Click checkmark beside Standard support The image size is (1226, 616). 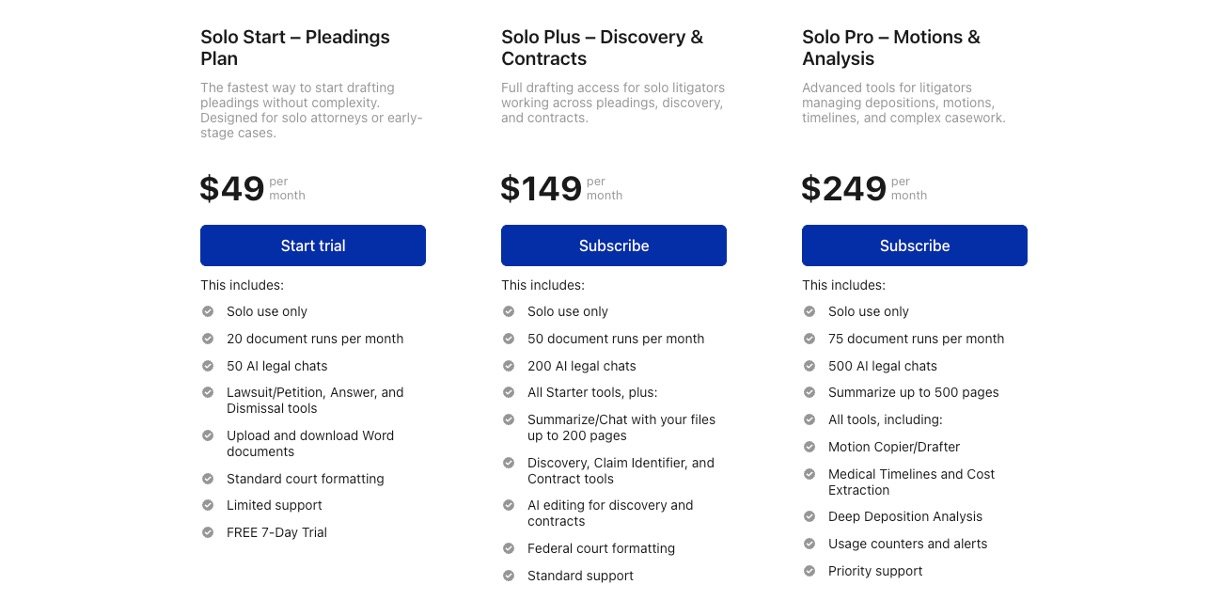coord(508,576)
